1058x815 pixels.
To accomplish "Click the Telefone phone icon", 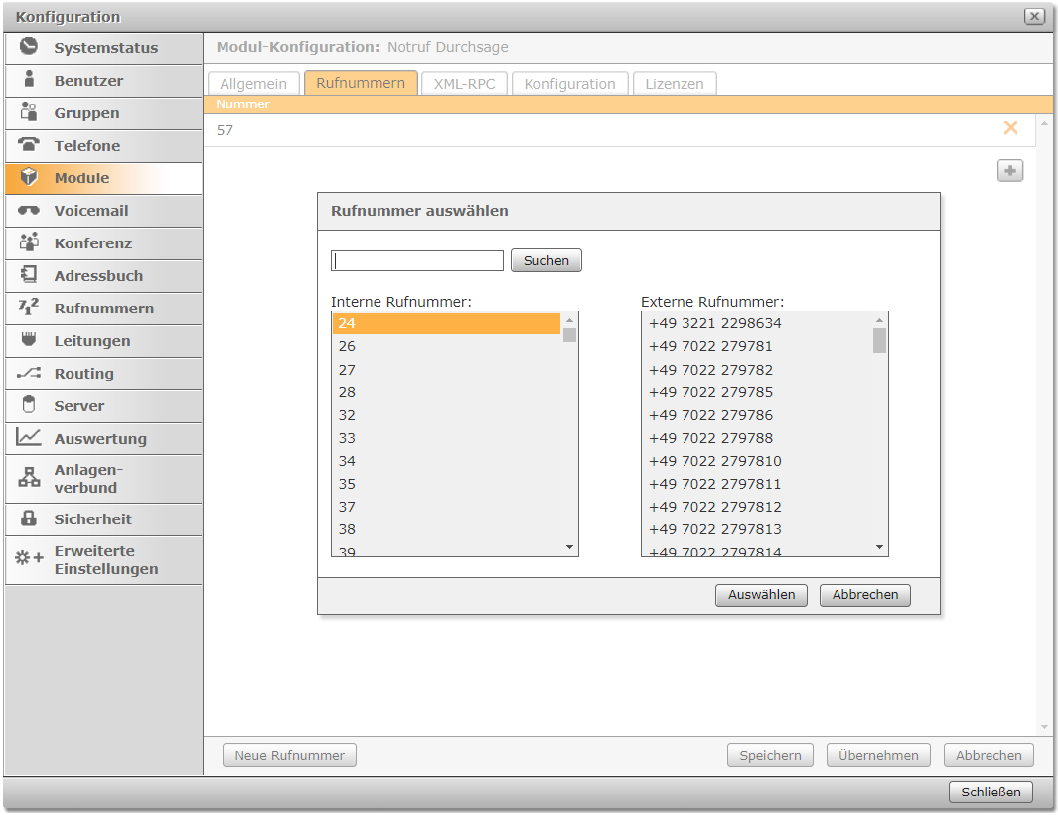I will (29, 144).
